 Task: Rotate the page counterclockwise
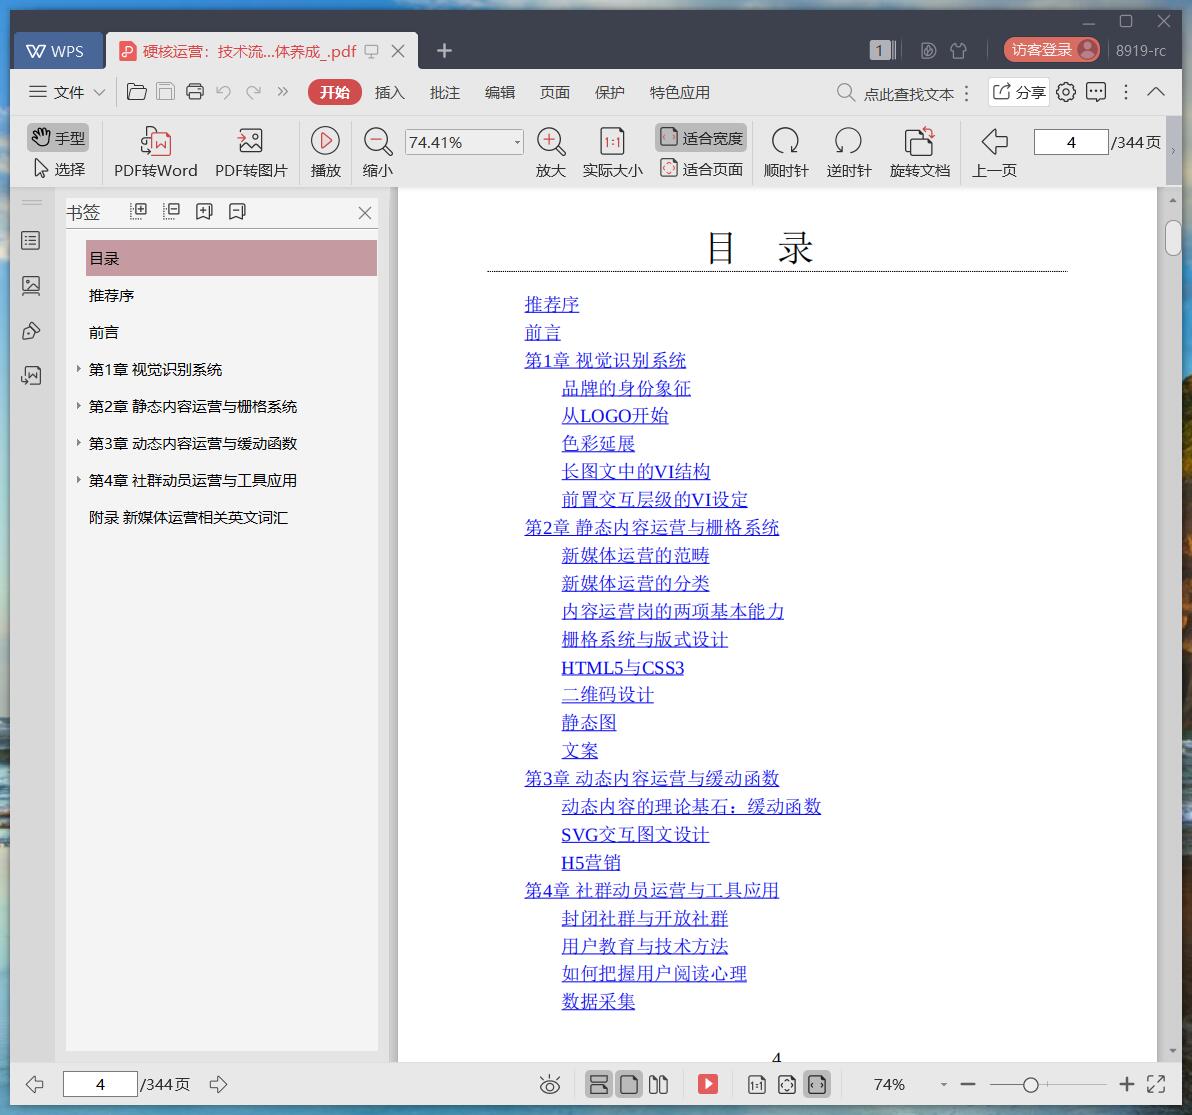tap(848, 152)
